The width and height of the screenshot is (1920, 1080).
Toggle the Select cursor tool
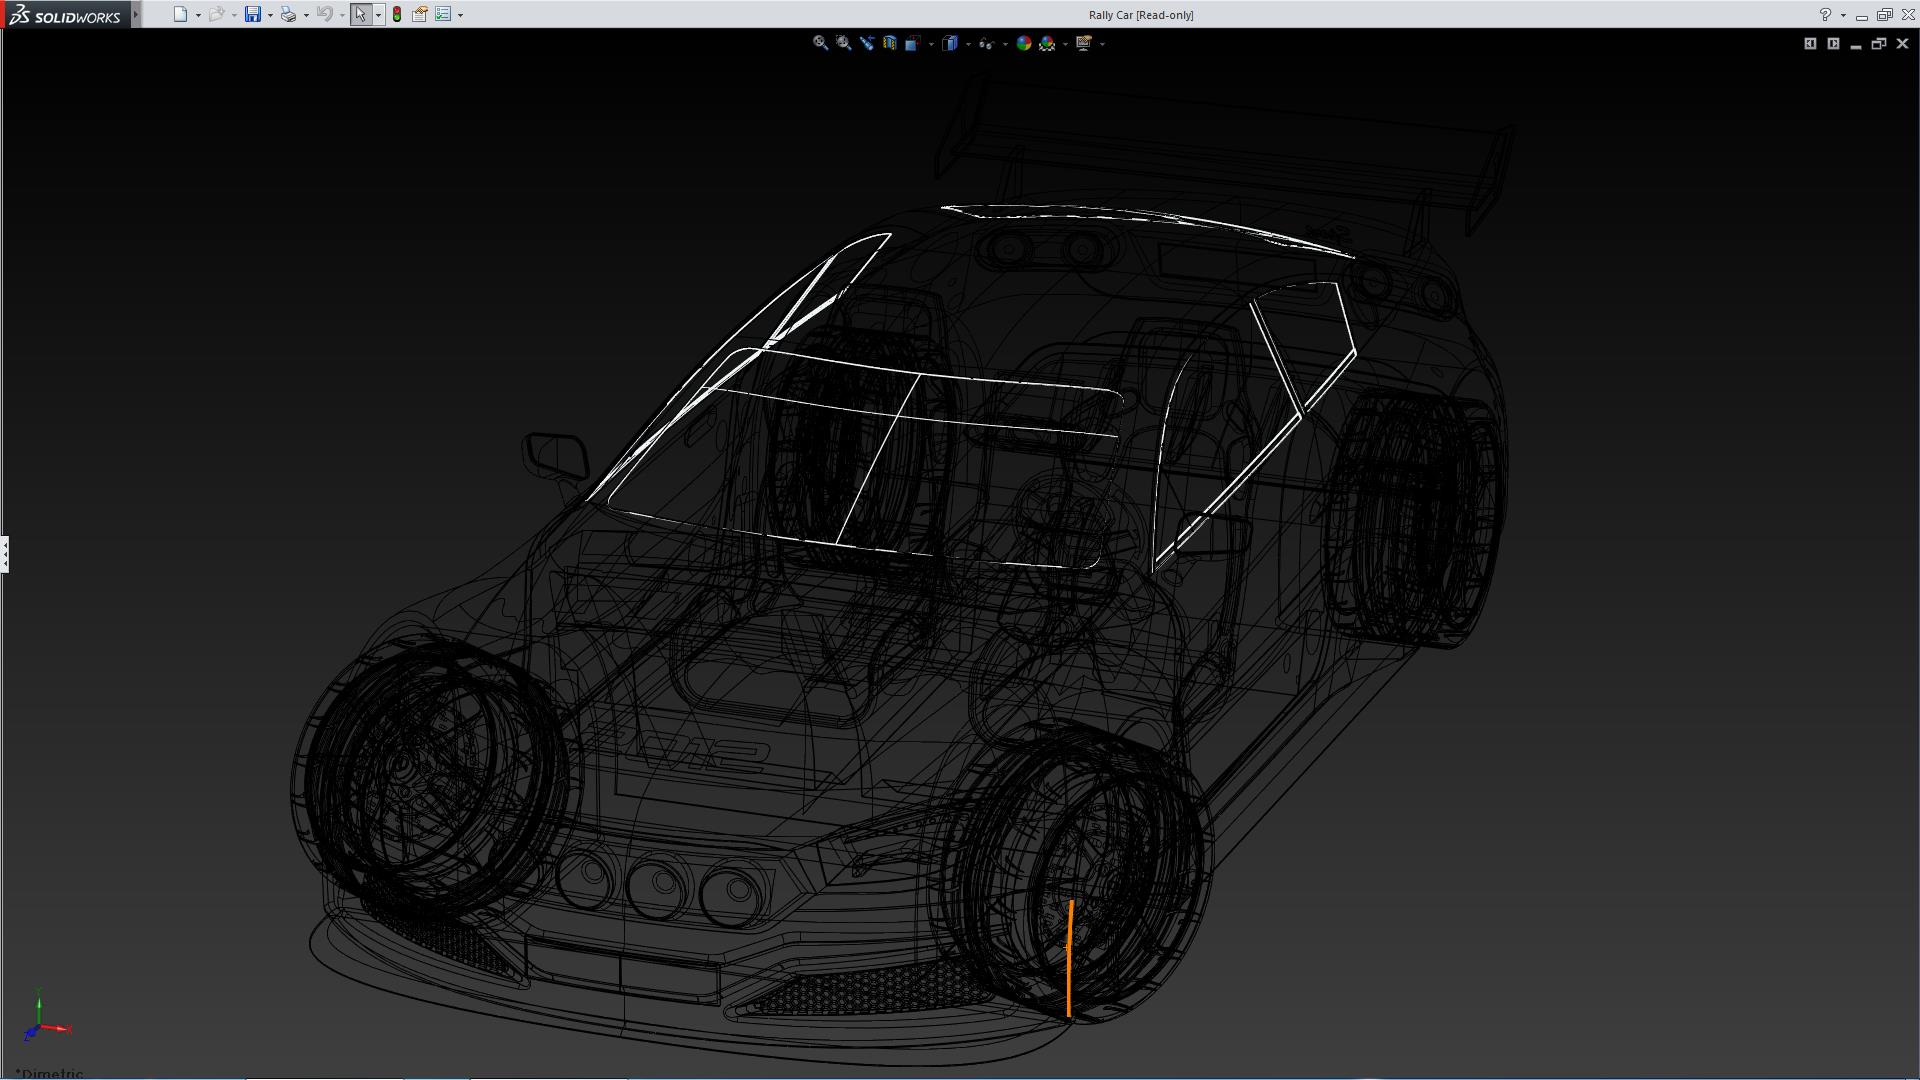click(x=360, y=14)
